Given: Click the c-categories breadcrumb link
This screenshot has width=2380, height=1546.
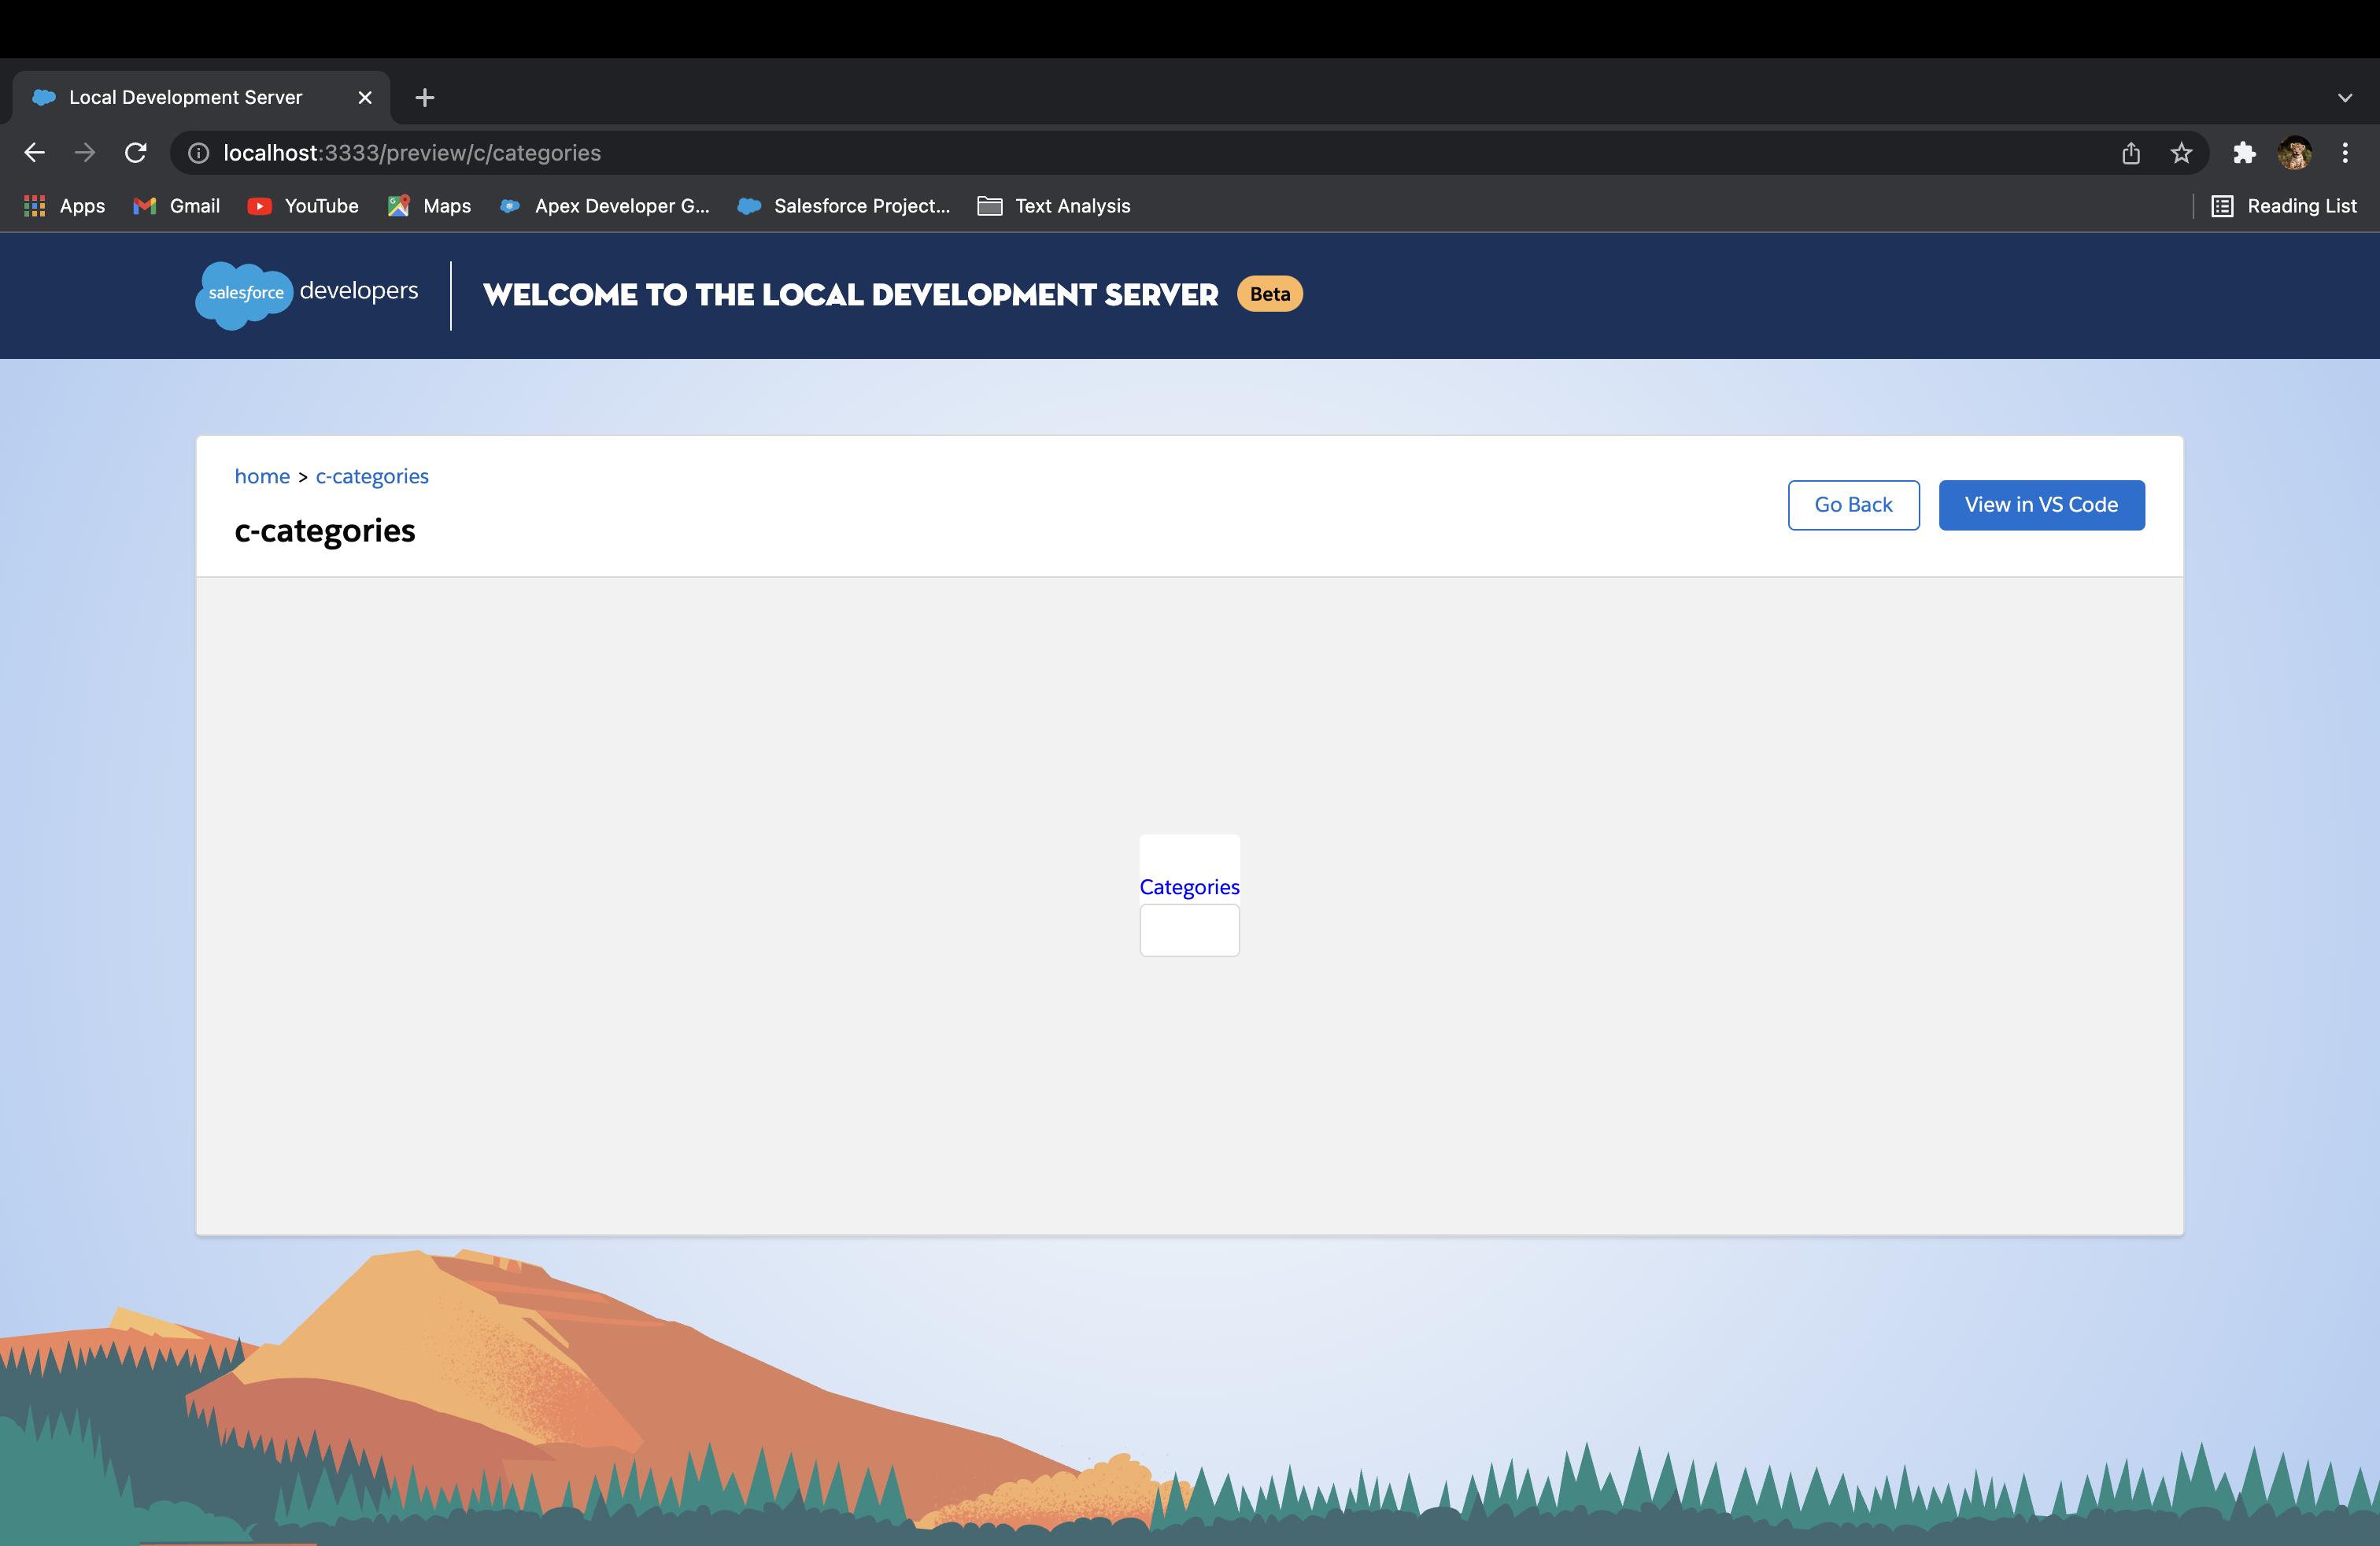Looking at the screenshot, I should [x=371, y=475].
